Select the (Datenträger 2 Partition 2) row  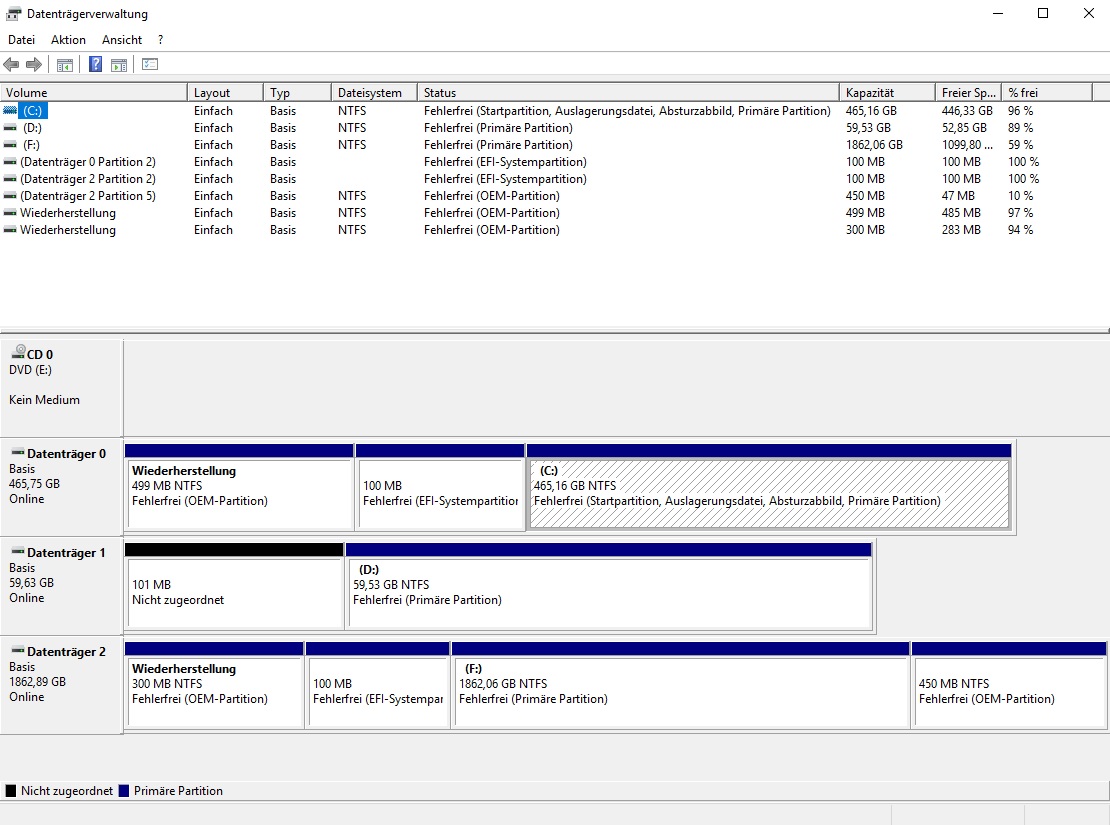click(x=554, y=178)
